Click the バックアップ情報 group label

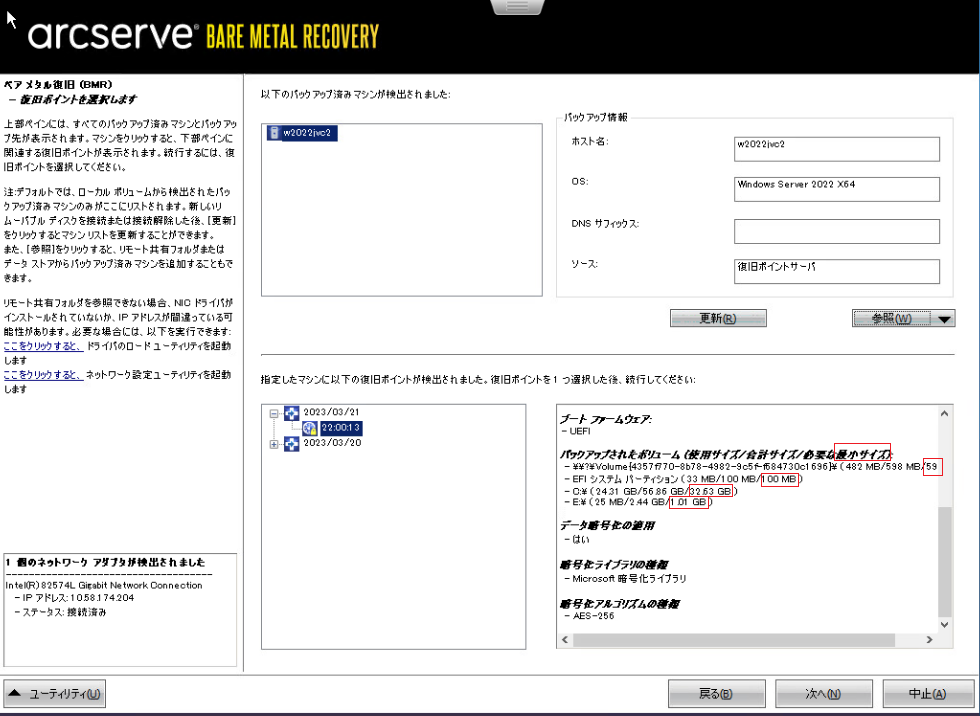point(596,117)
